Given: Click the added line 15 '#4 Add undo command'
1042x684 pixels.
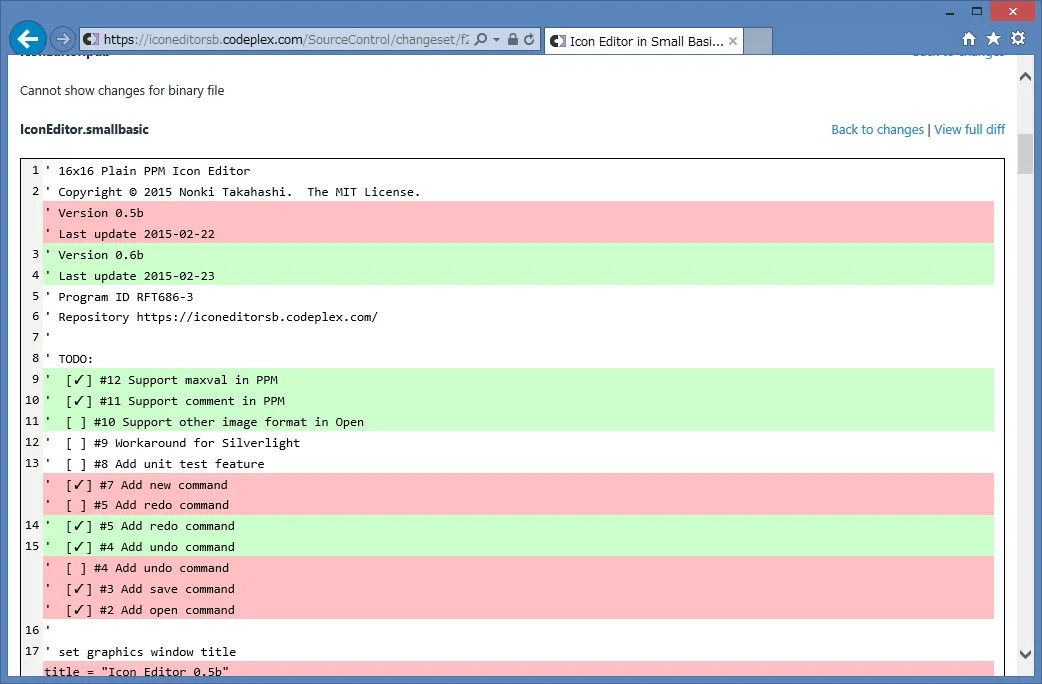Looking at the screenshot, I should (519, 547).
